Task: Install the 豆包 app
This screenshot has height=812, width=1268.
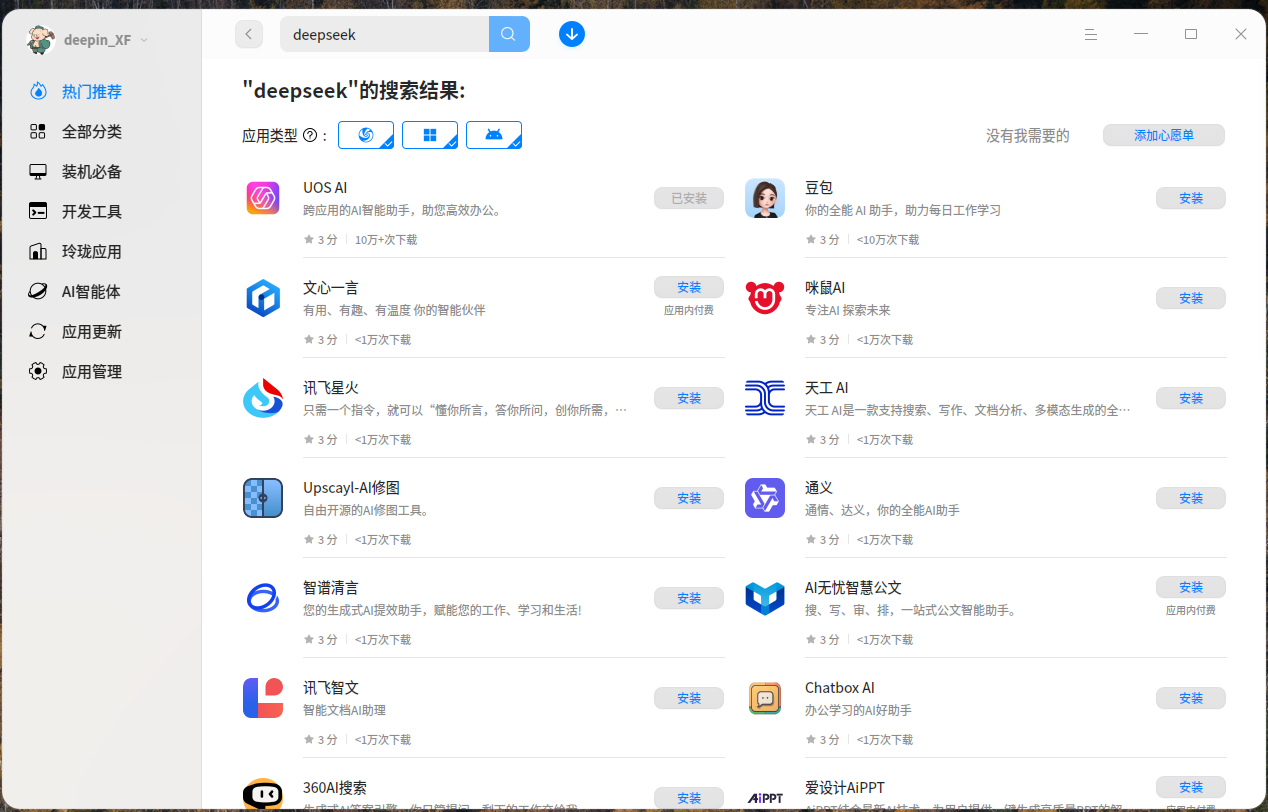Action: point(1191,198)
